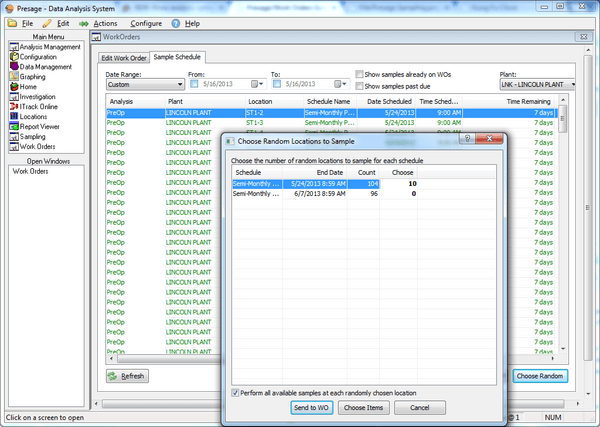This screenshot has height=427, width=600.
Task: Open the Actions menu
Action: (105, 24)
